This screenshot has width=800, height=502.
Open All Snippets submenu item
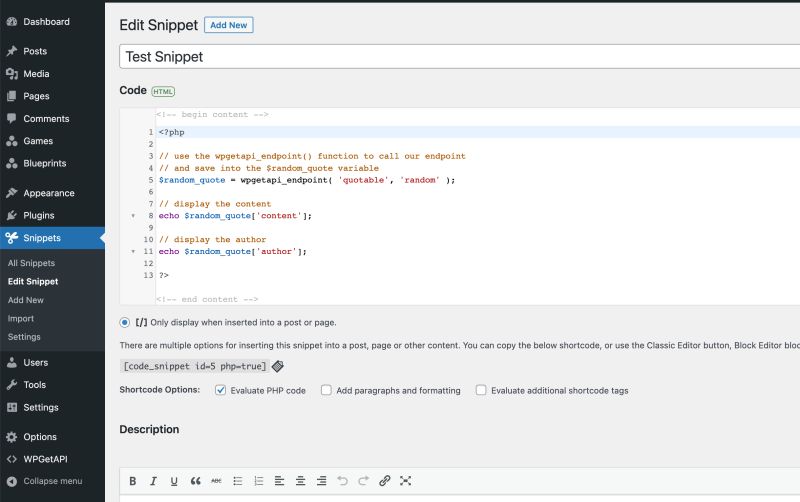click(31, 263)
